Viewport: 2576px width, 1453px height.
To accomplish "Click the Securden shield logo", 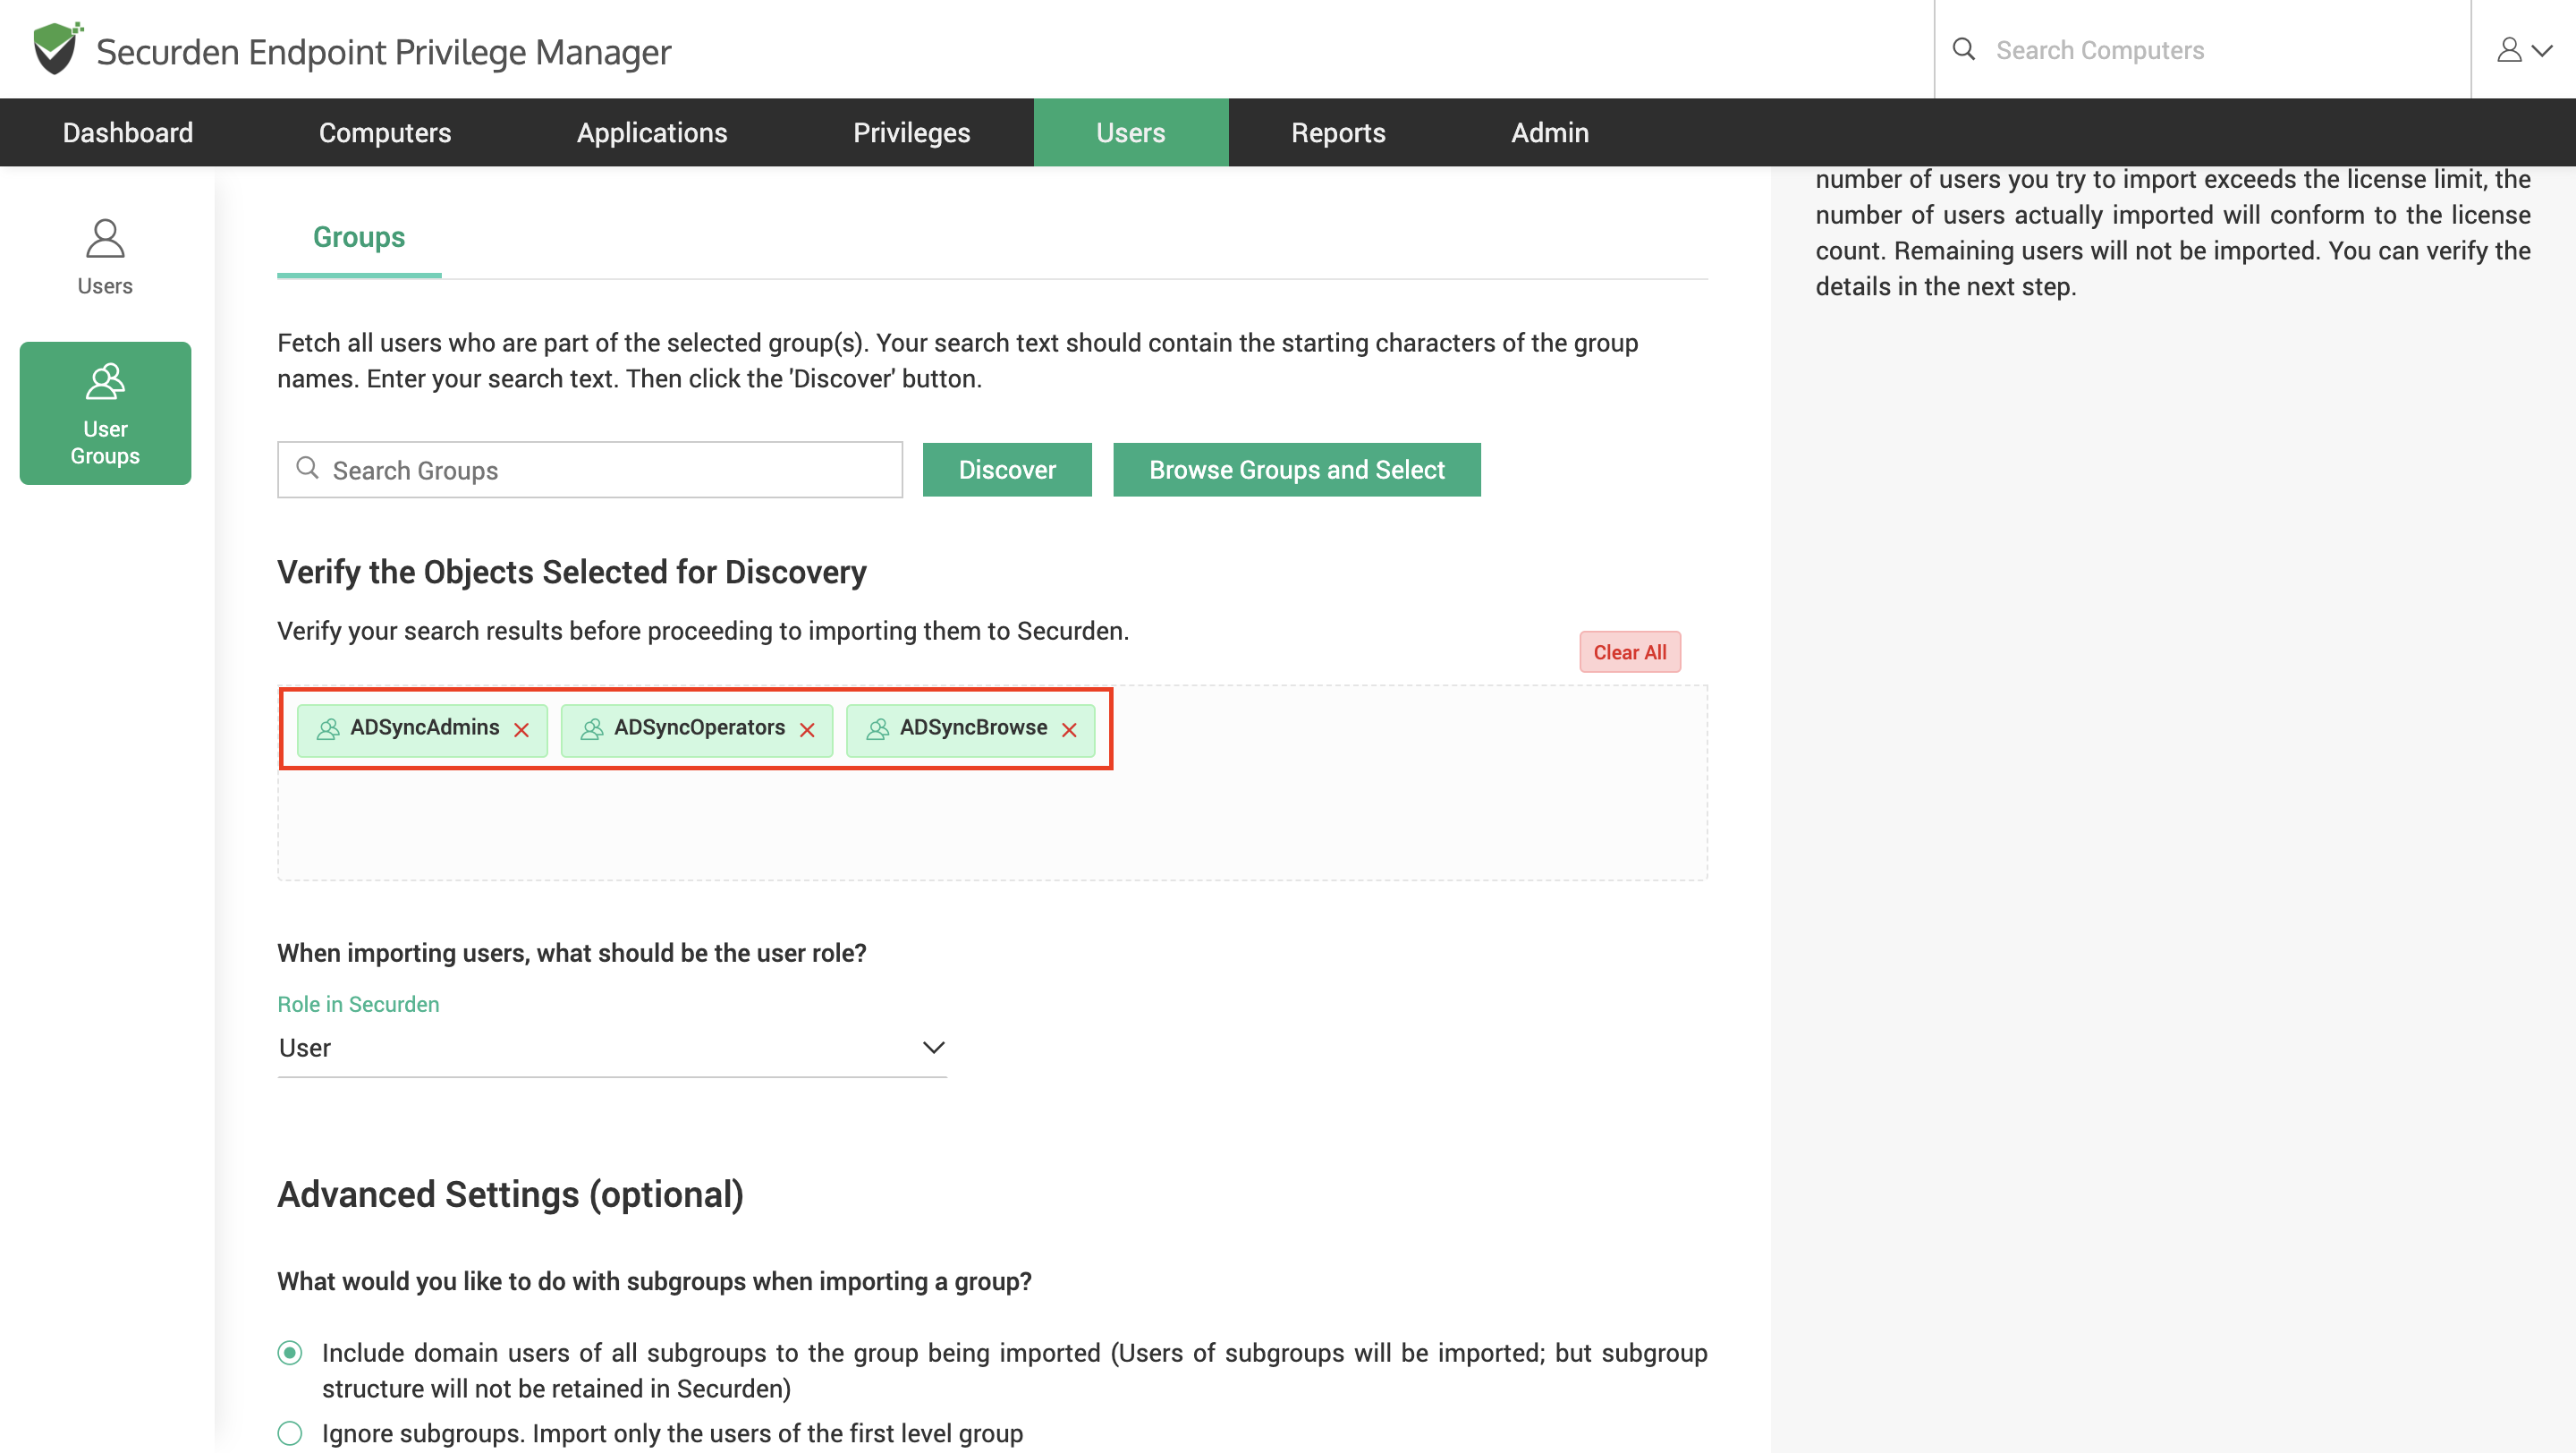I will pyautogui.click(x=57, y=49).
